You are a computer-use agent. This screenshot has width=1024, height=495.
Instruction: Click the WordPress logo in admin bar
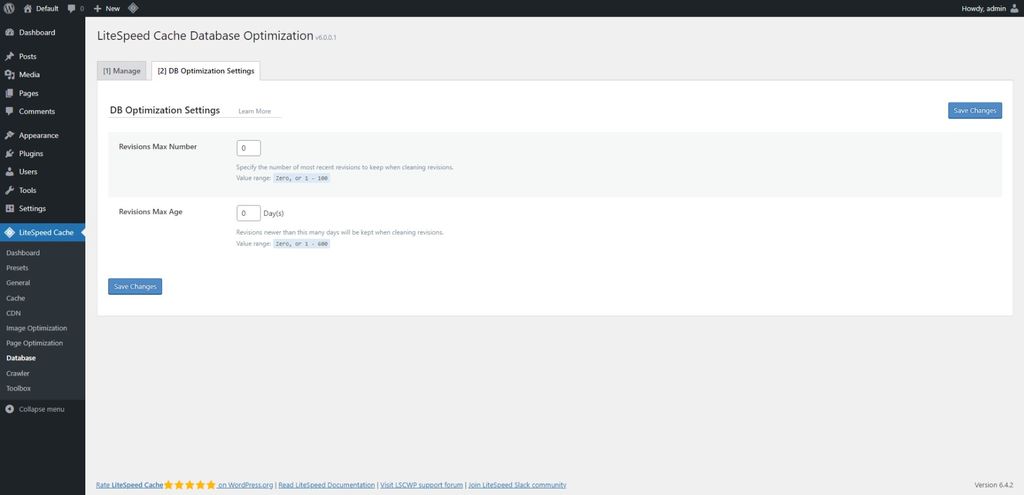[9, 8]
